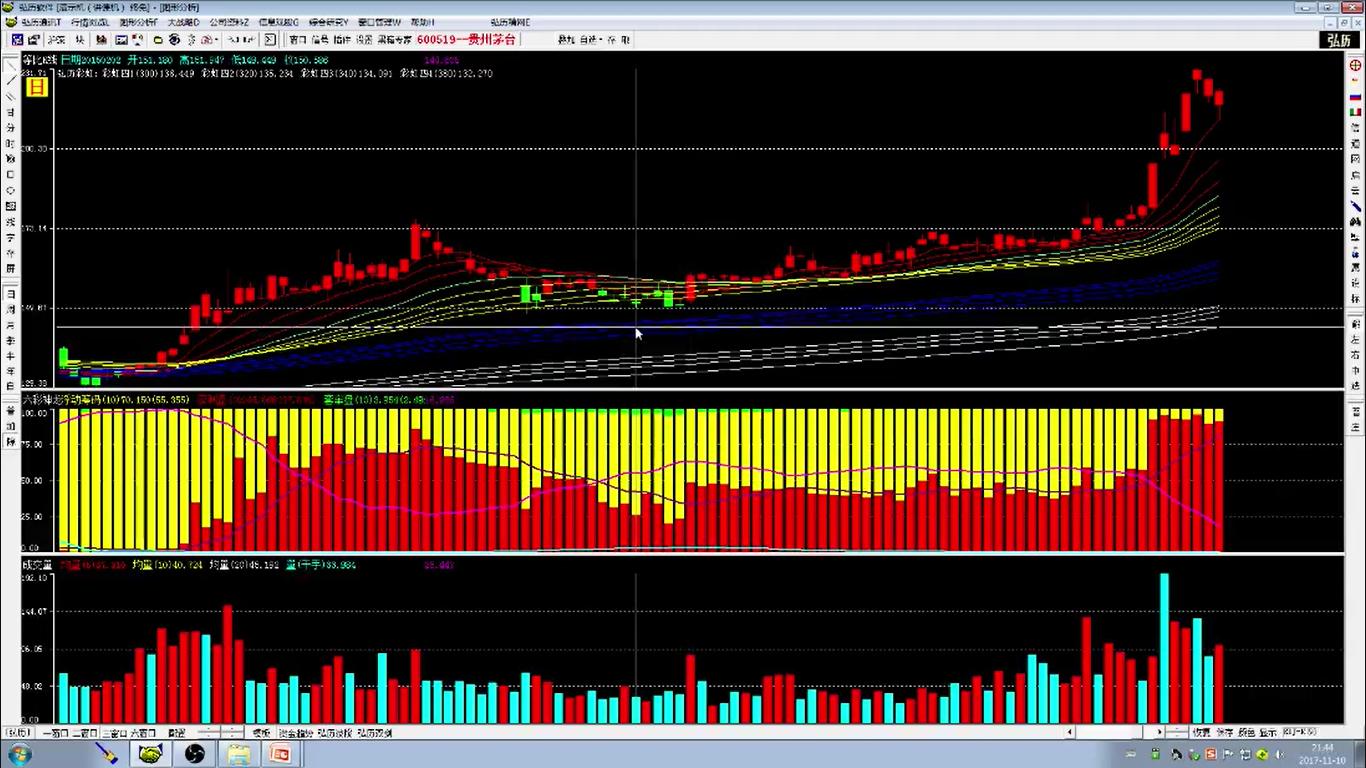Click the boxed arrow icon left of 窗口
Image resolution: width=1366 pixels, height=768 pixels.
[x=270, y=40]
